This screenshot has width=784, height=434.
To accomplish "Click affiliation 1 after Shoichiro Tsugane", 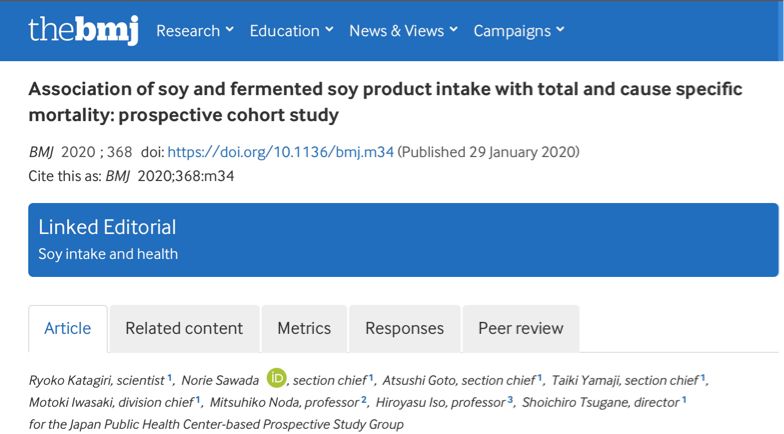I will click(x=684, y=399).
